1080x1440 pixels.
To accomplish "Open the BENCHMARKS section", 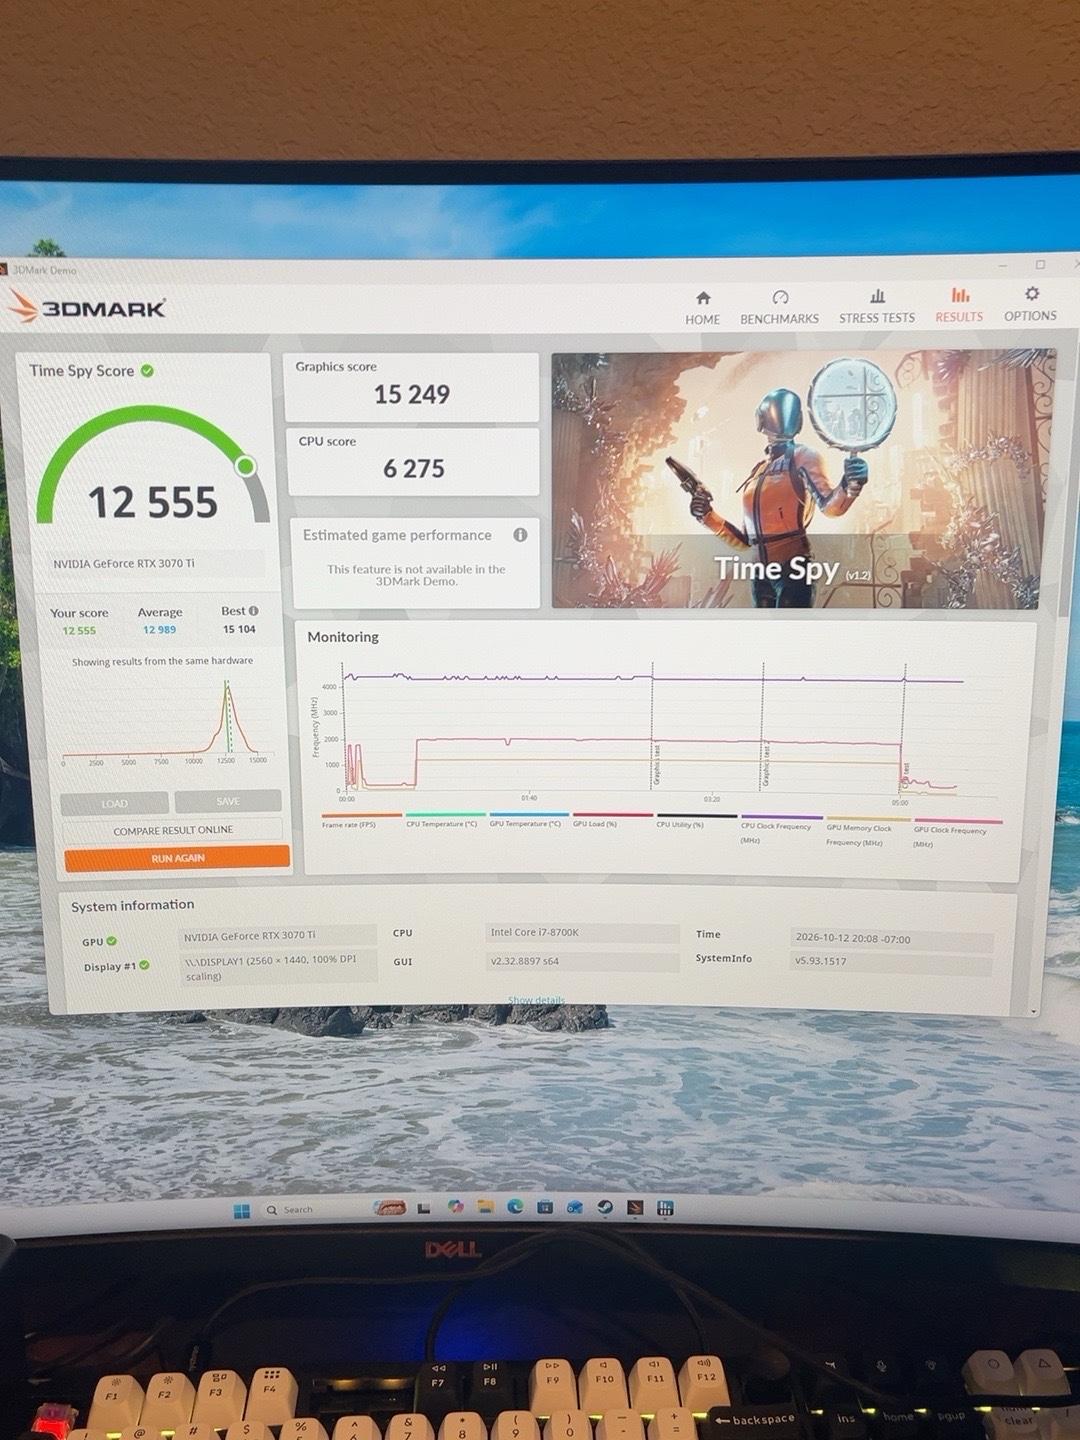I will click(779, 308).
